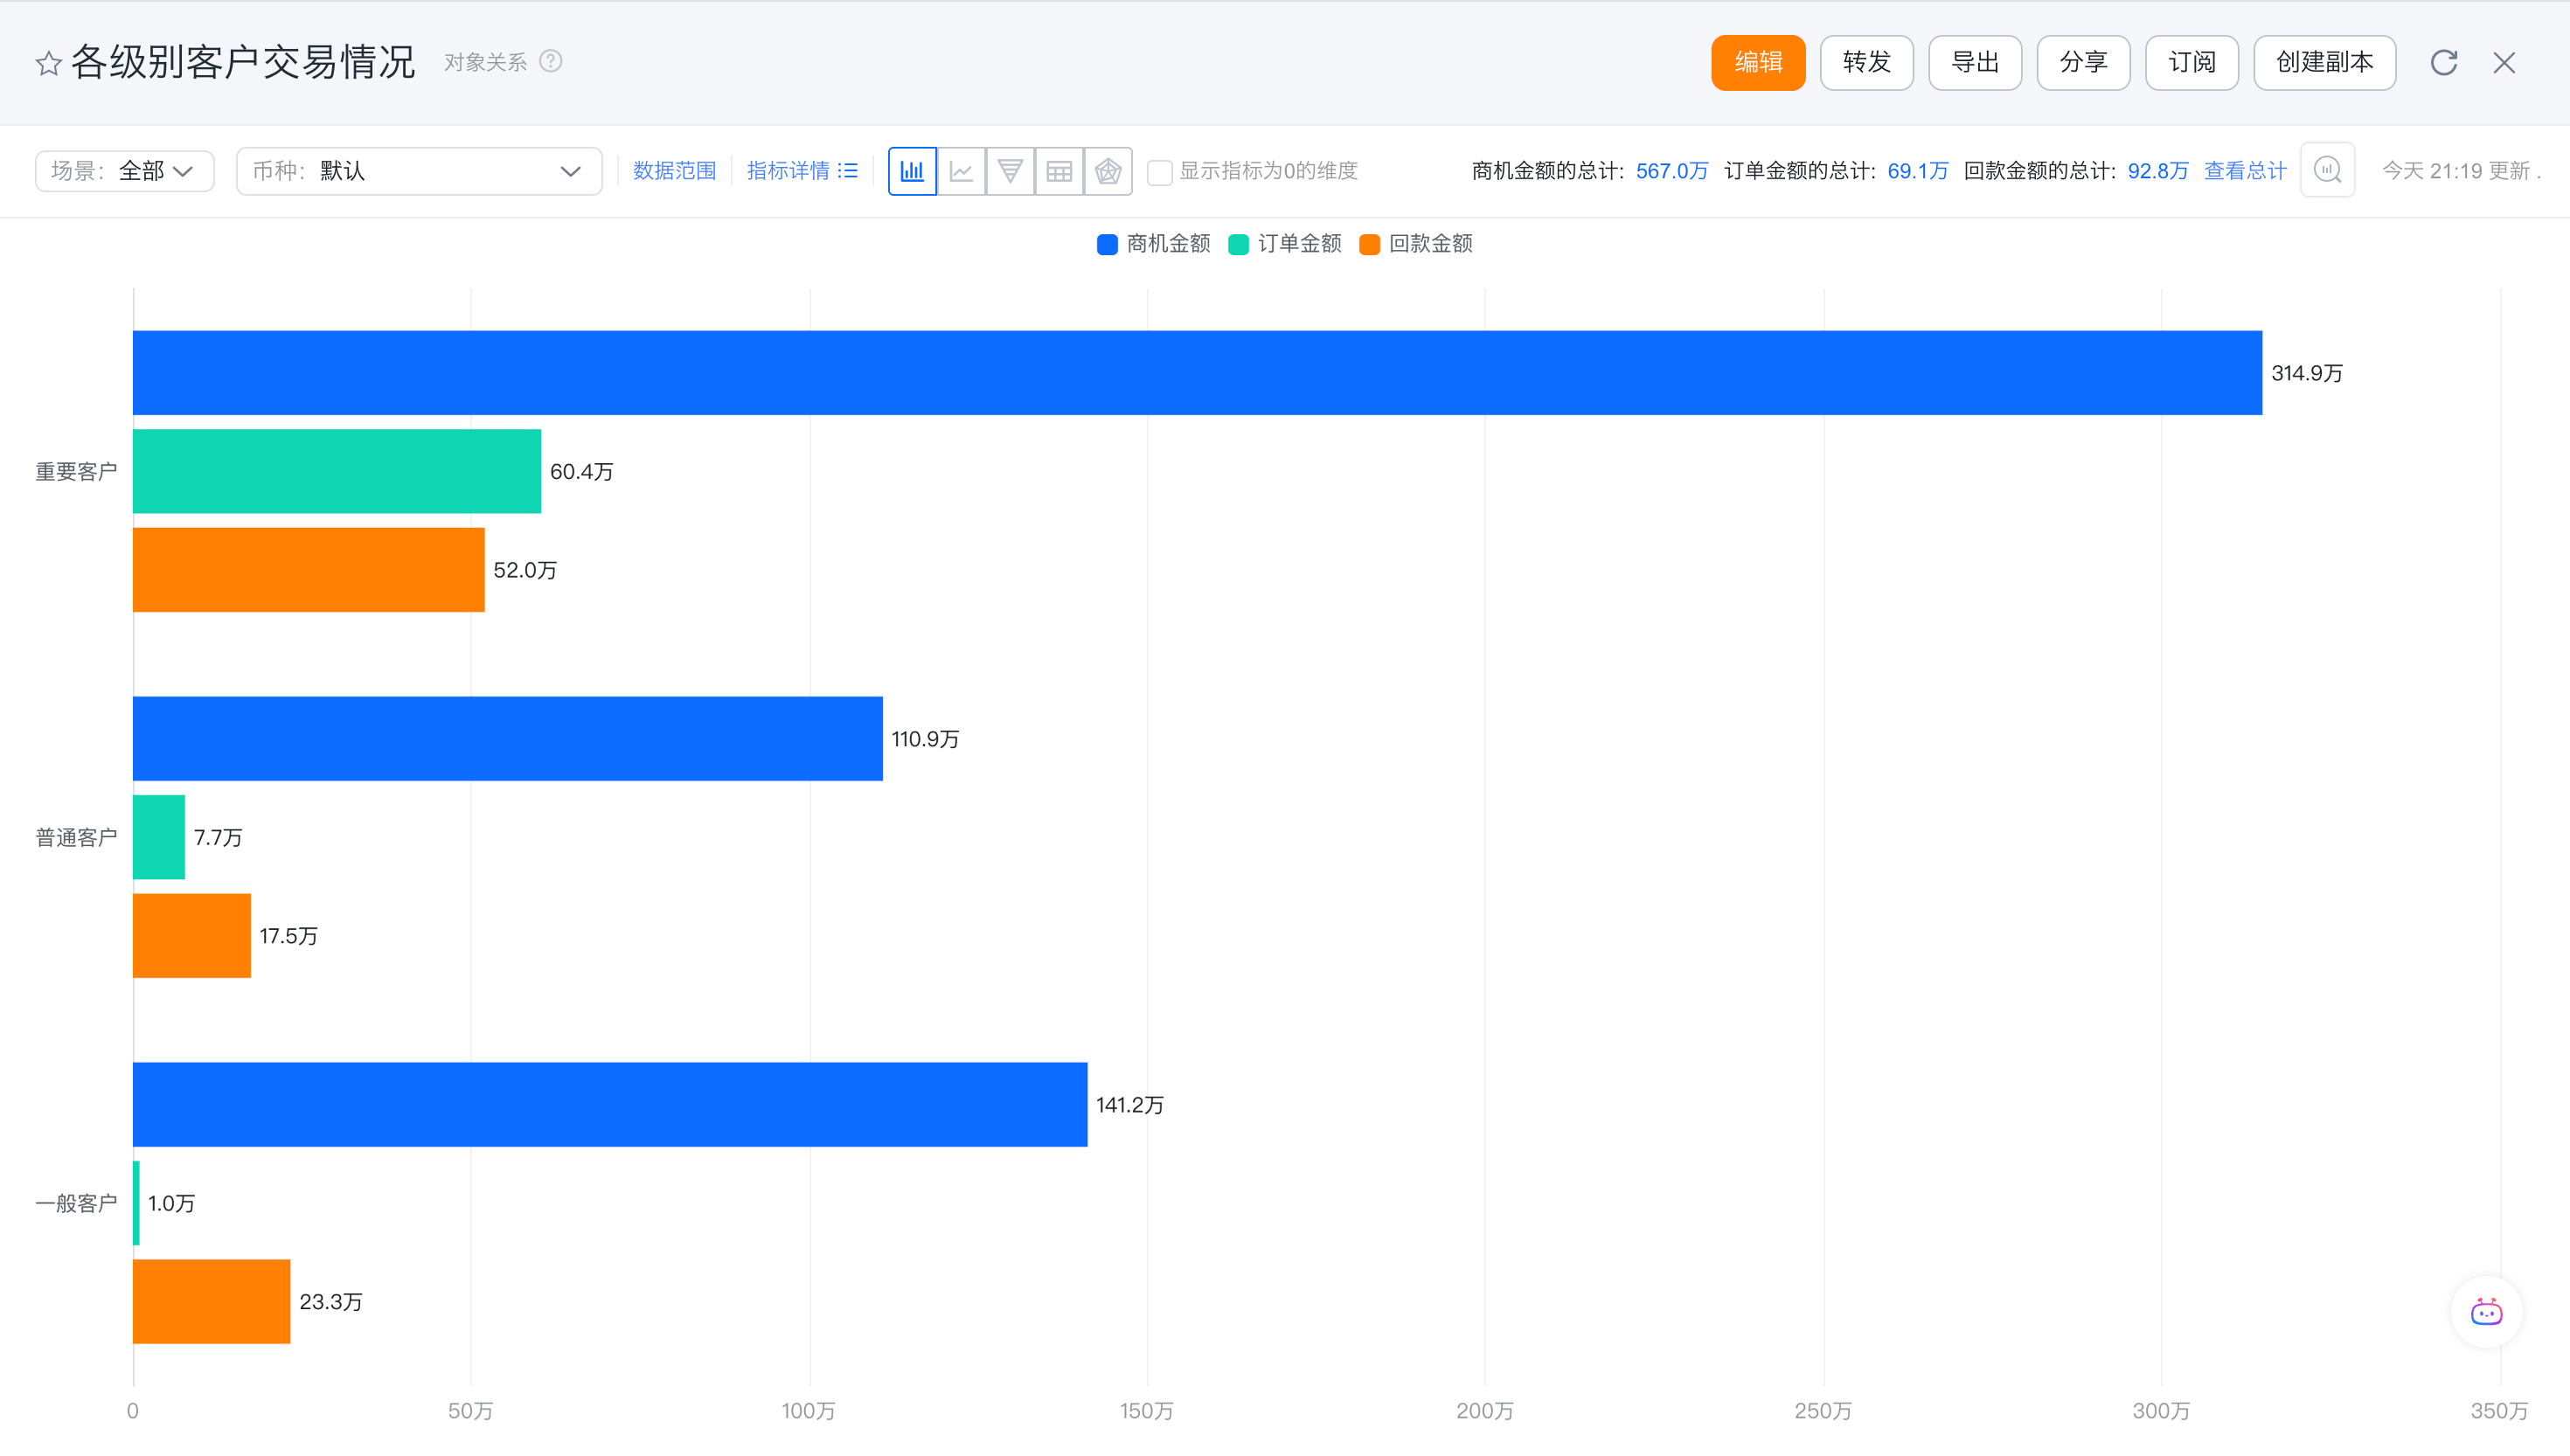The image size is (2570, 1456).
Task: Switch to line chart view
Action: point(961,171)
